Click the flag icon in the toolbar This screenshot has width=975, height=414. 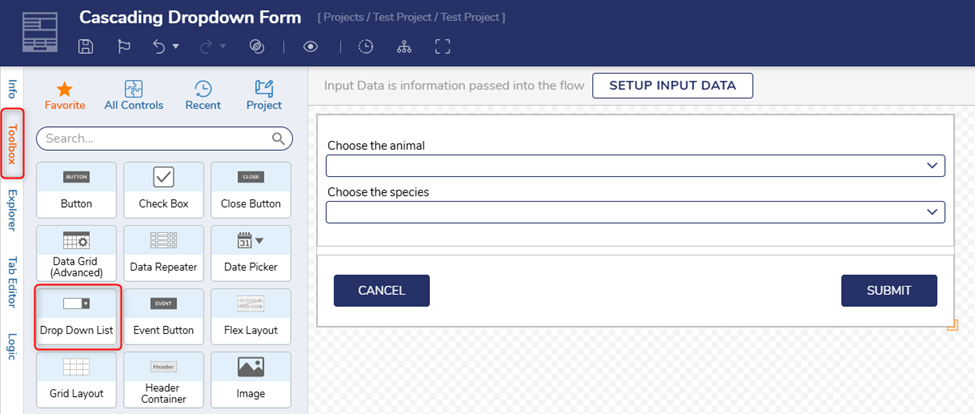coord(124,47)
